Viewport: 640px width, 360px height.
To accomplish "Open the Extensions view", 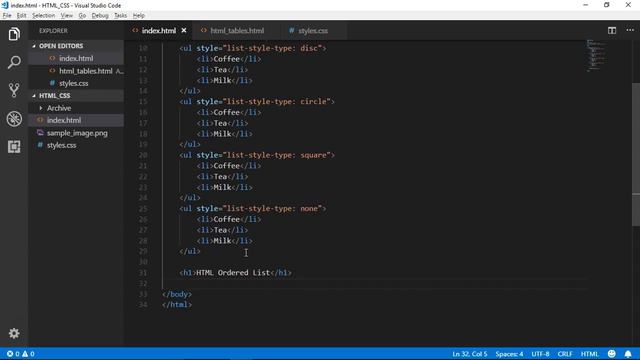I will click(x=14, y=147).
